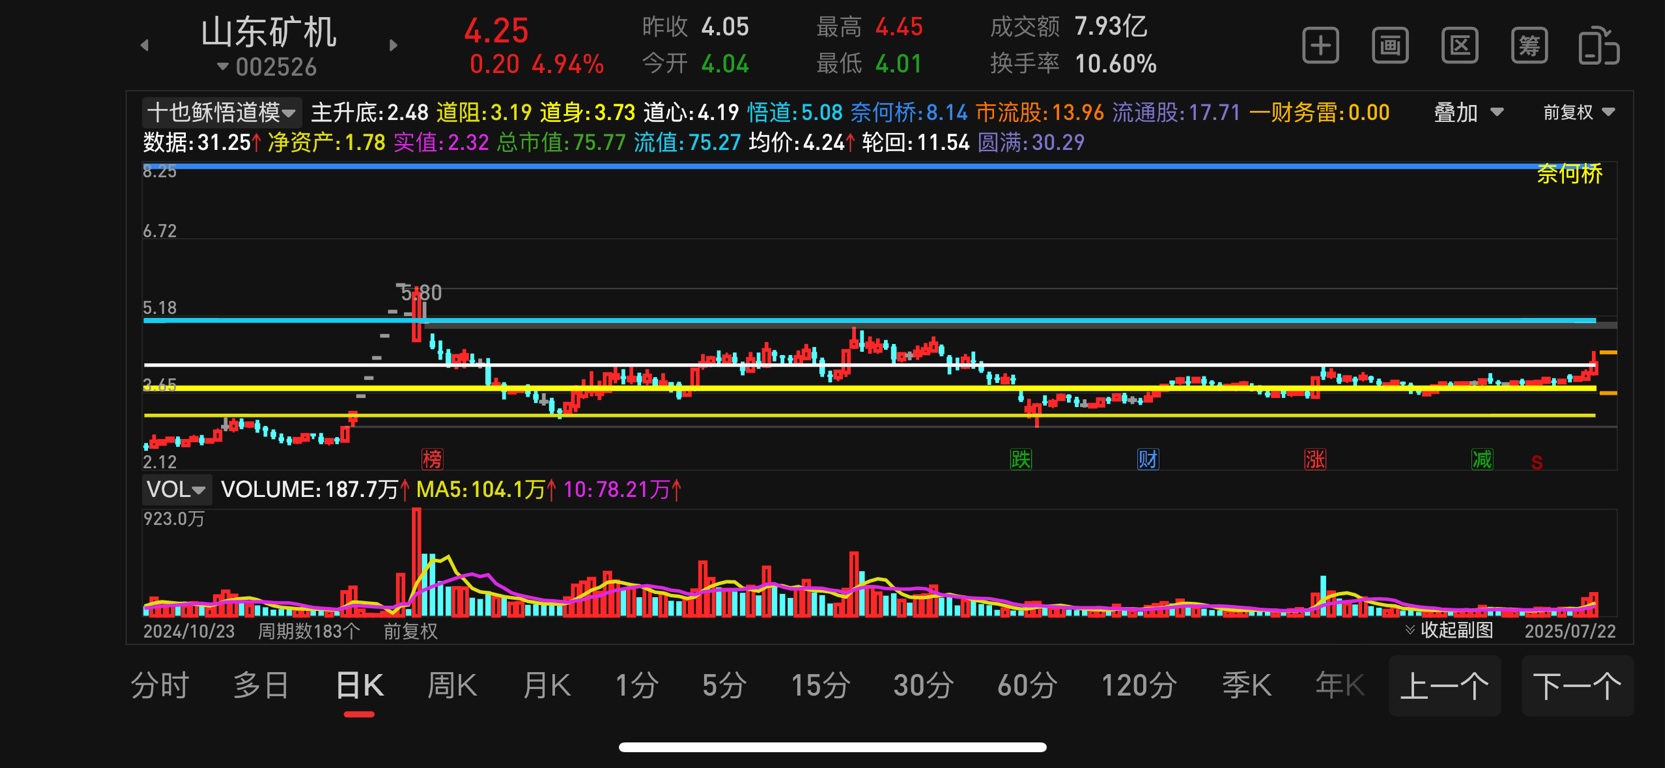Expand 十也稣悟道模 indicator dropdown
Screen dimensions: 1665x769
(x=221, y=112)
